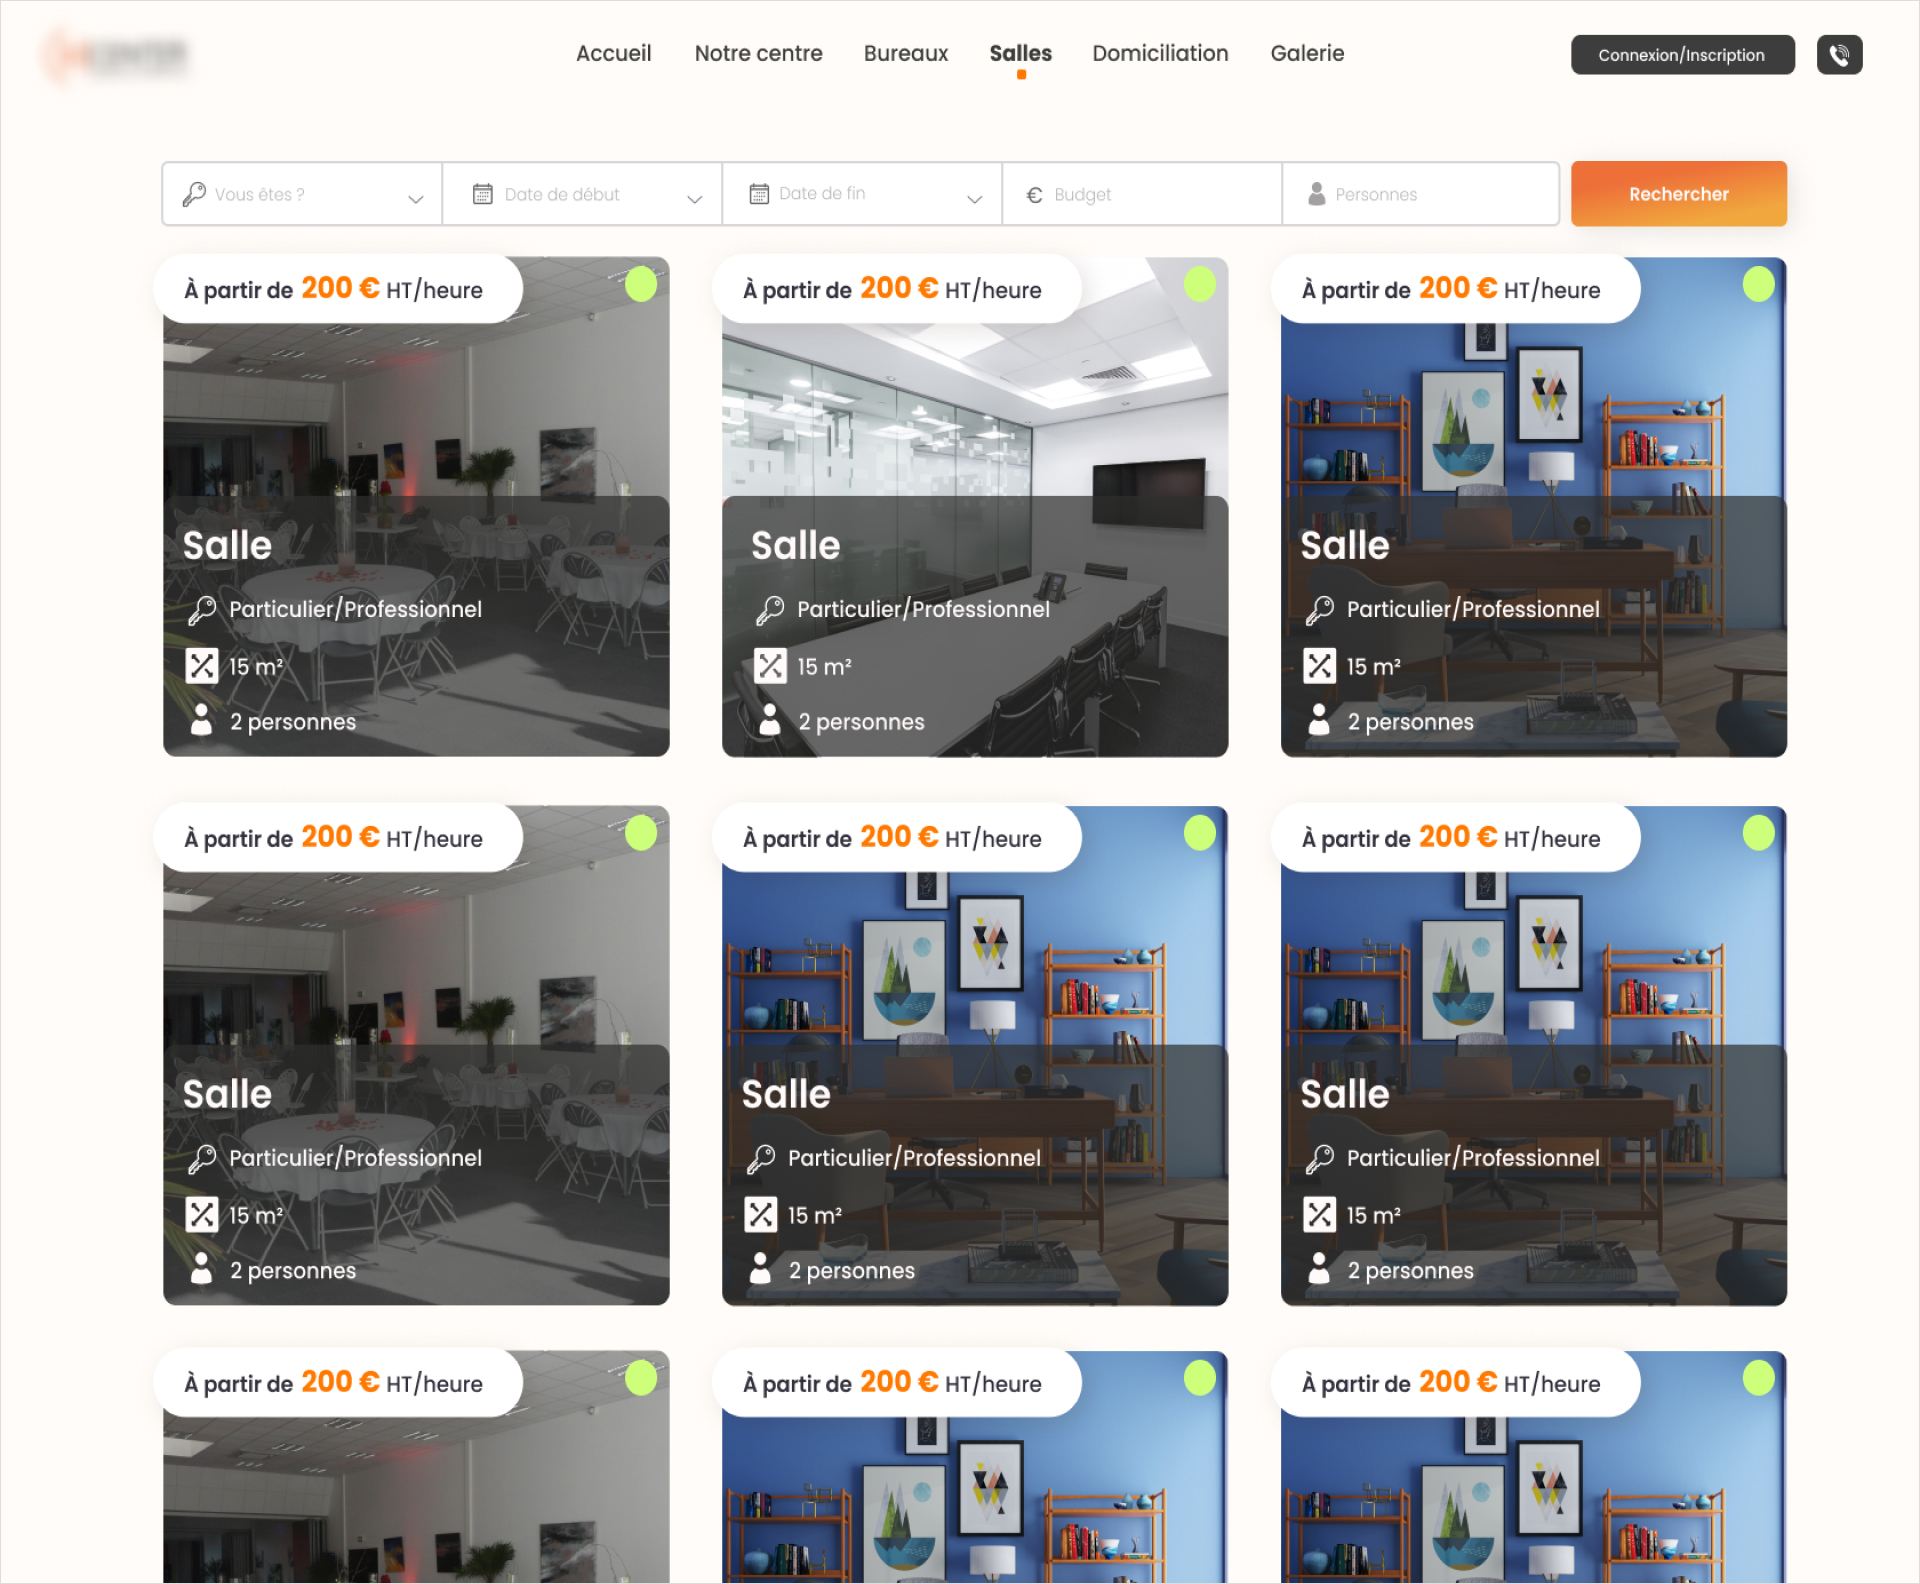
Task: Click price badge on first room card
Action: (x=338, y=289)
